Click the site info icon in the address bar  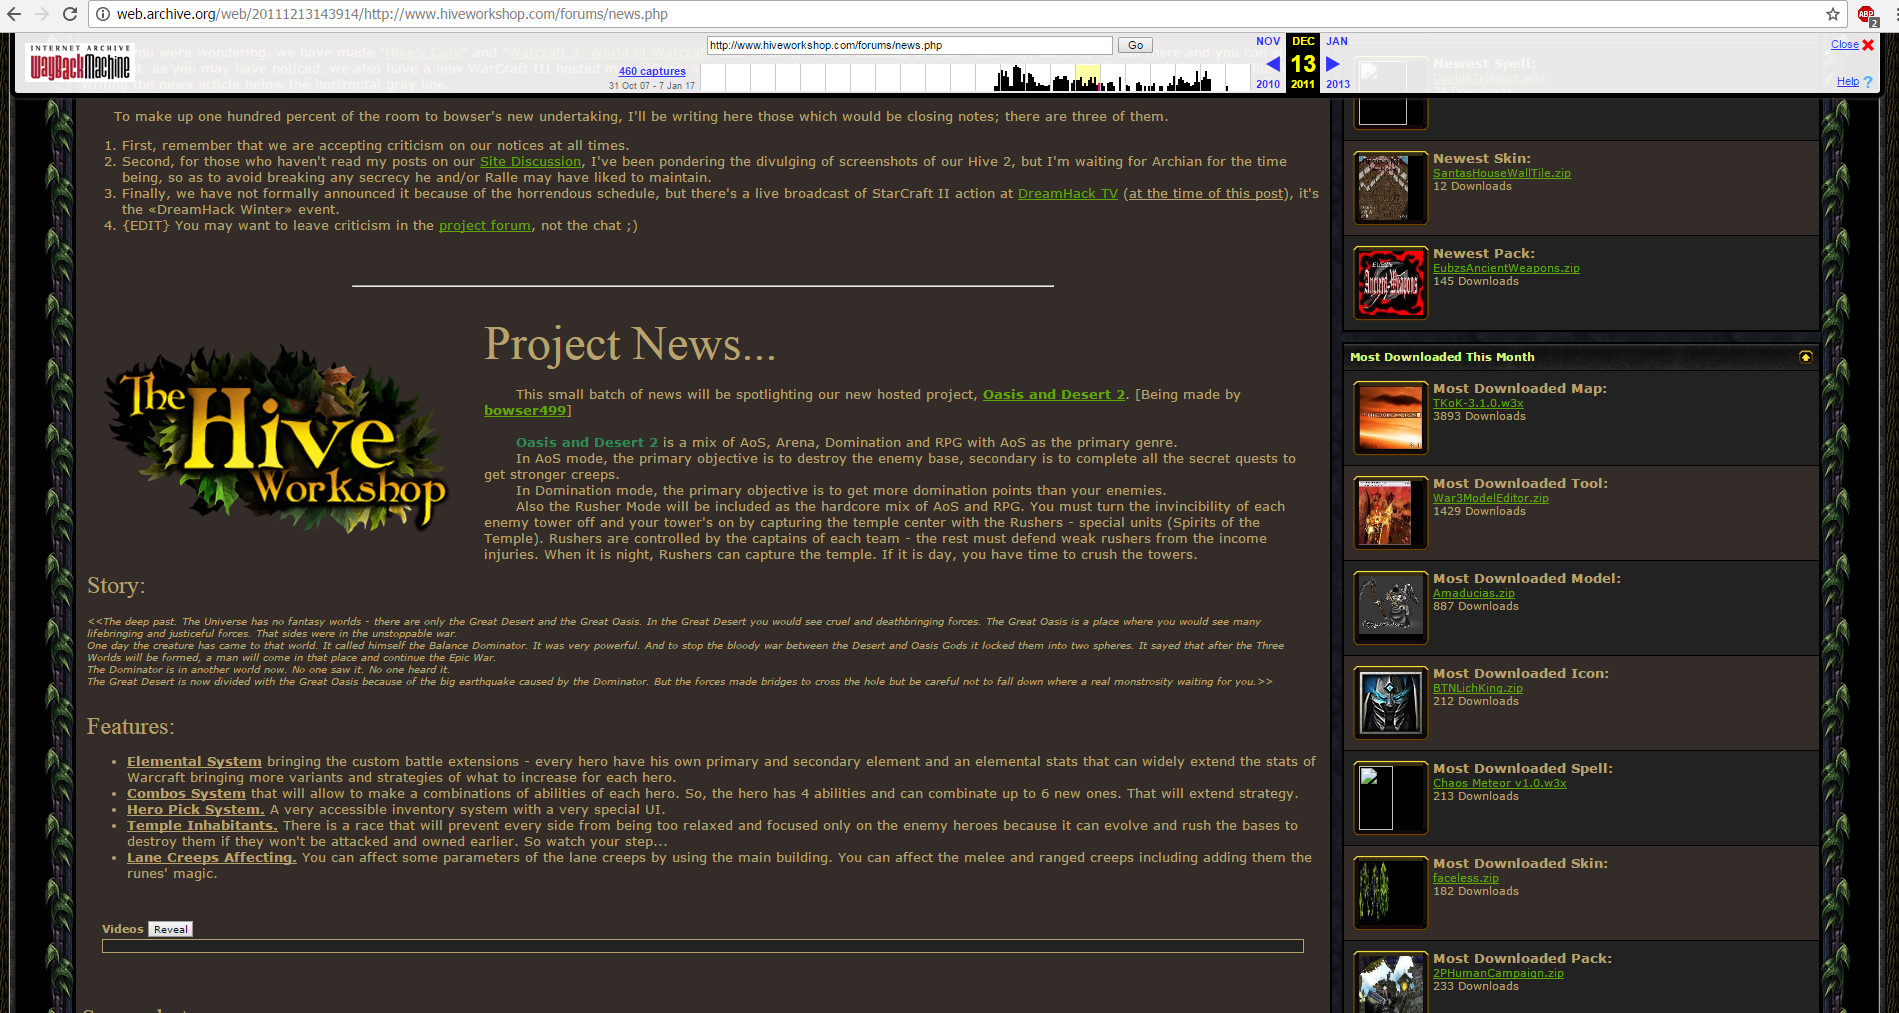[x=103, y=14]
